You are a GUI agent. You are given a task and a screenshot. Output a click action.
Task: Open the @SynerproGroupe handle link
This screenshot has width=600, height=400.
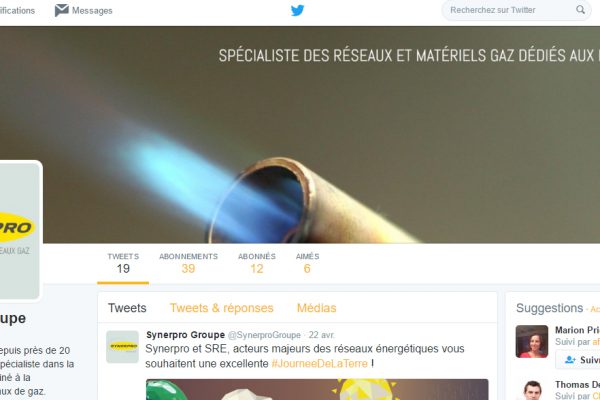pos(264,335)
